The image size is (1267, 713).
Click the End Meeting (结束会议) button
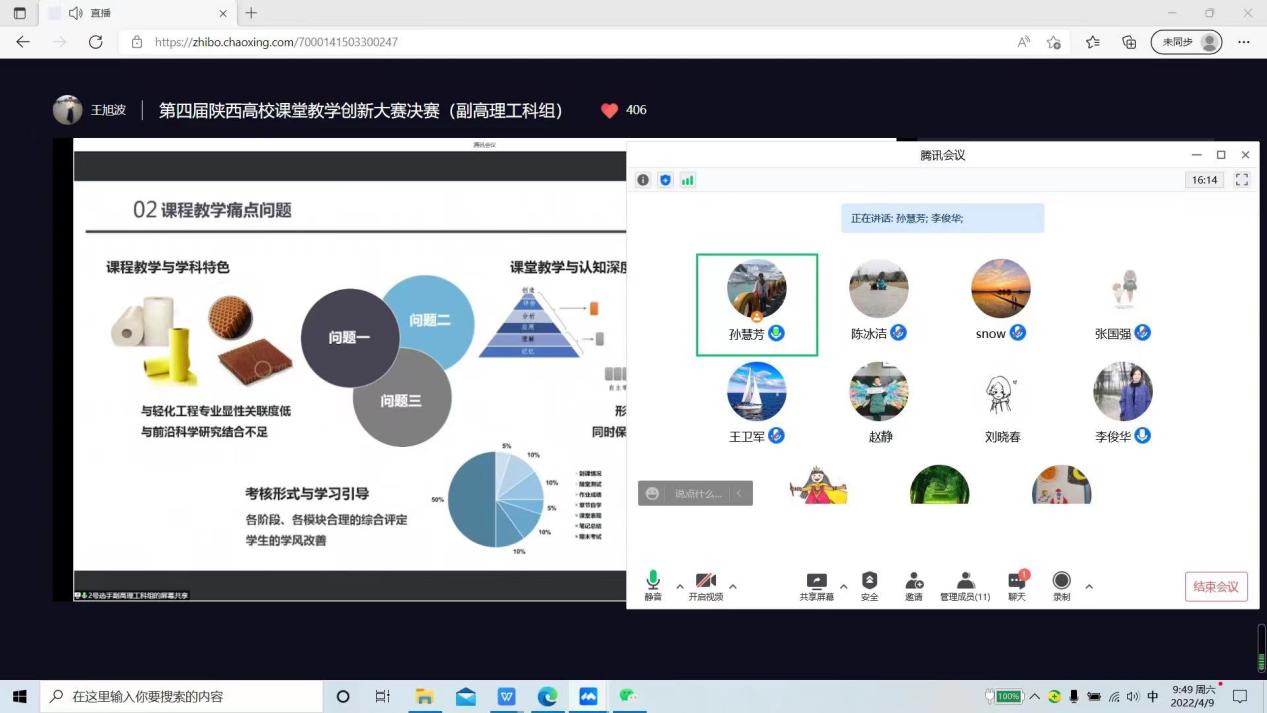point(1215,587)
